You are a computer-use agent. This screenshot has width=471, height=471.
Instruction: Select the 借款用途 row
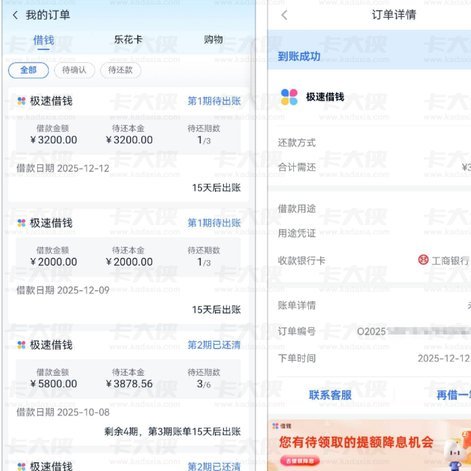pyautogui.click(x=369, y=209)
